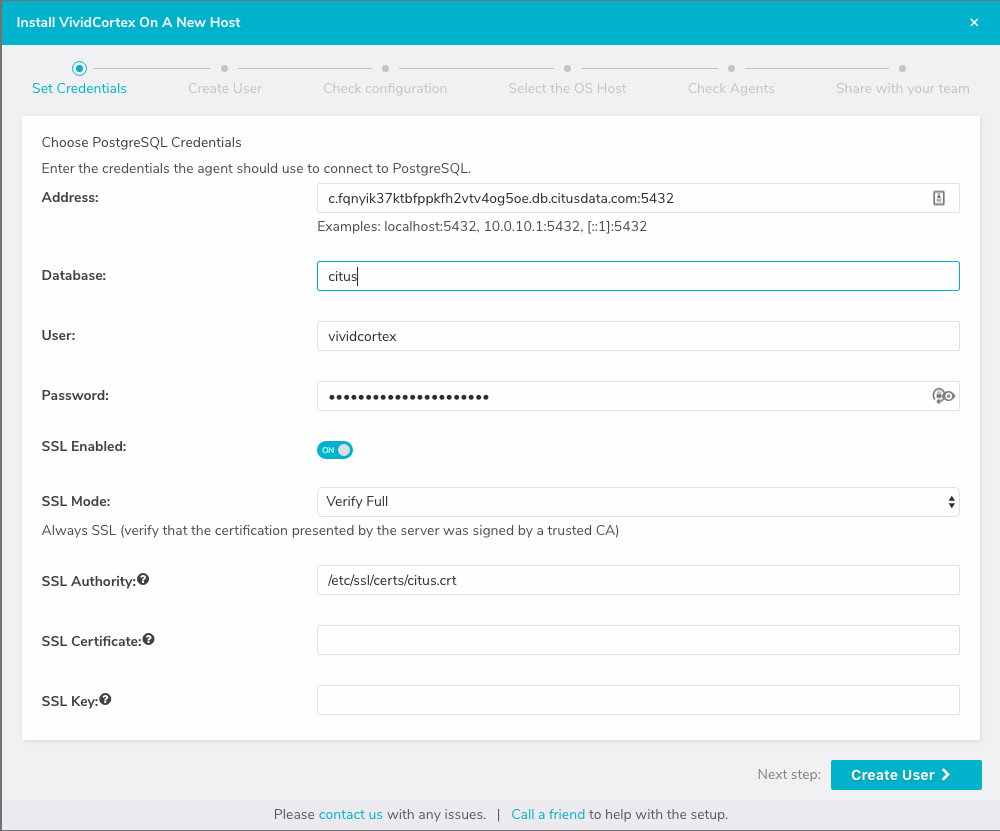Image resolution: width=1000 pixels, height=831 pixels.
Task: Go to the Check Agents step
Action: coord(731,89)
